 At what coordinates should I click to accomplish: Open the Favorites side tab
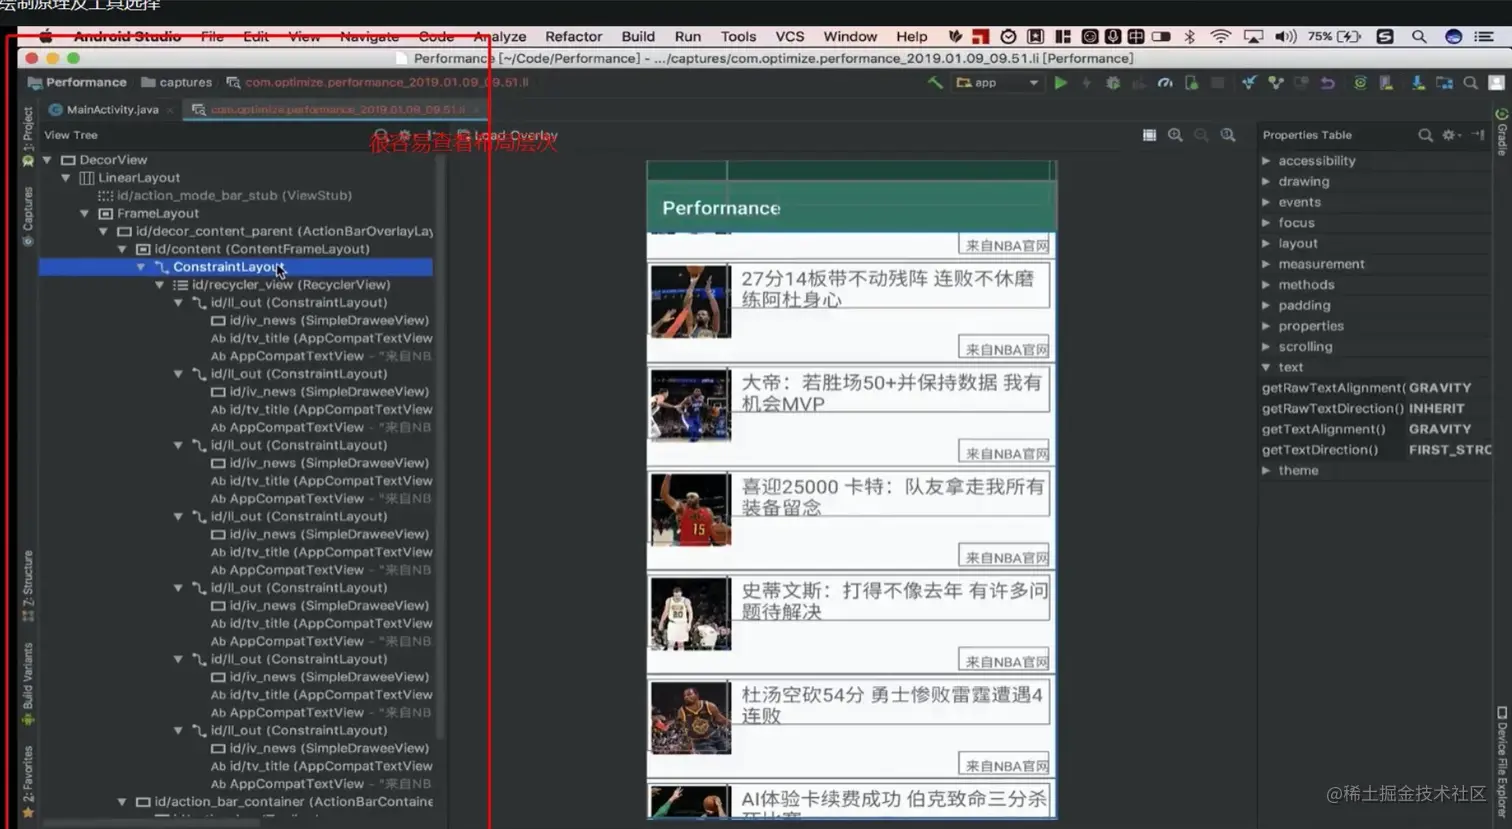pyautogui.click(x=28, y=781)
